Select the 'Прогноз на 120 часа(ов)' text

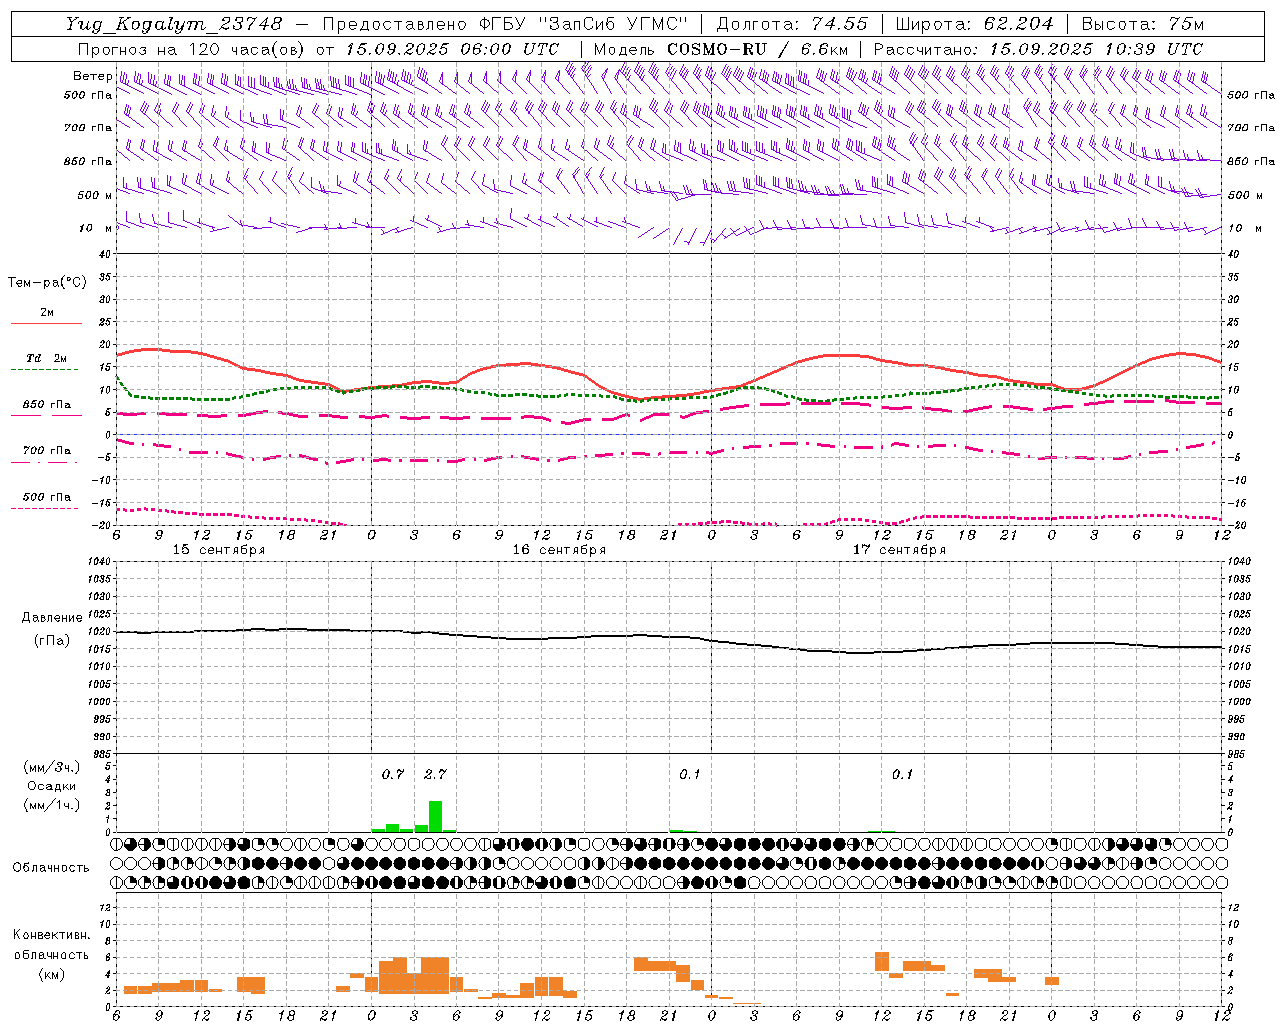(192, 49)
